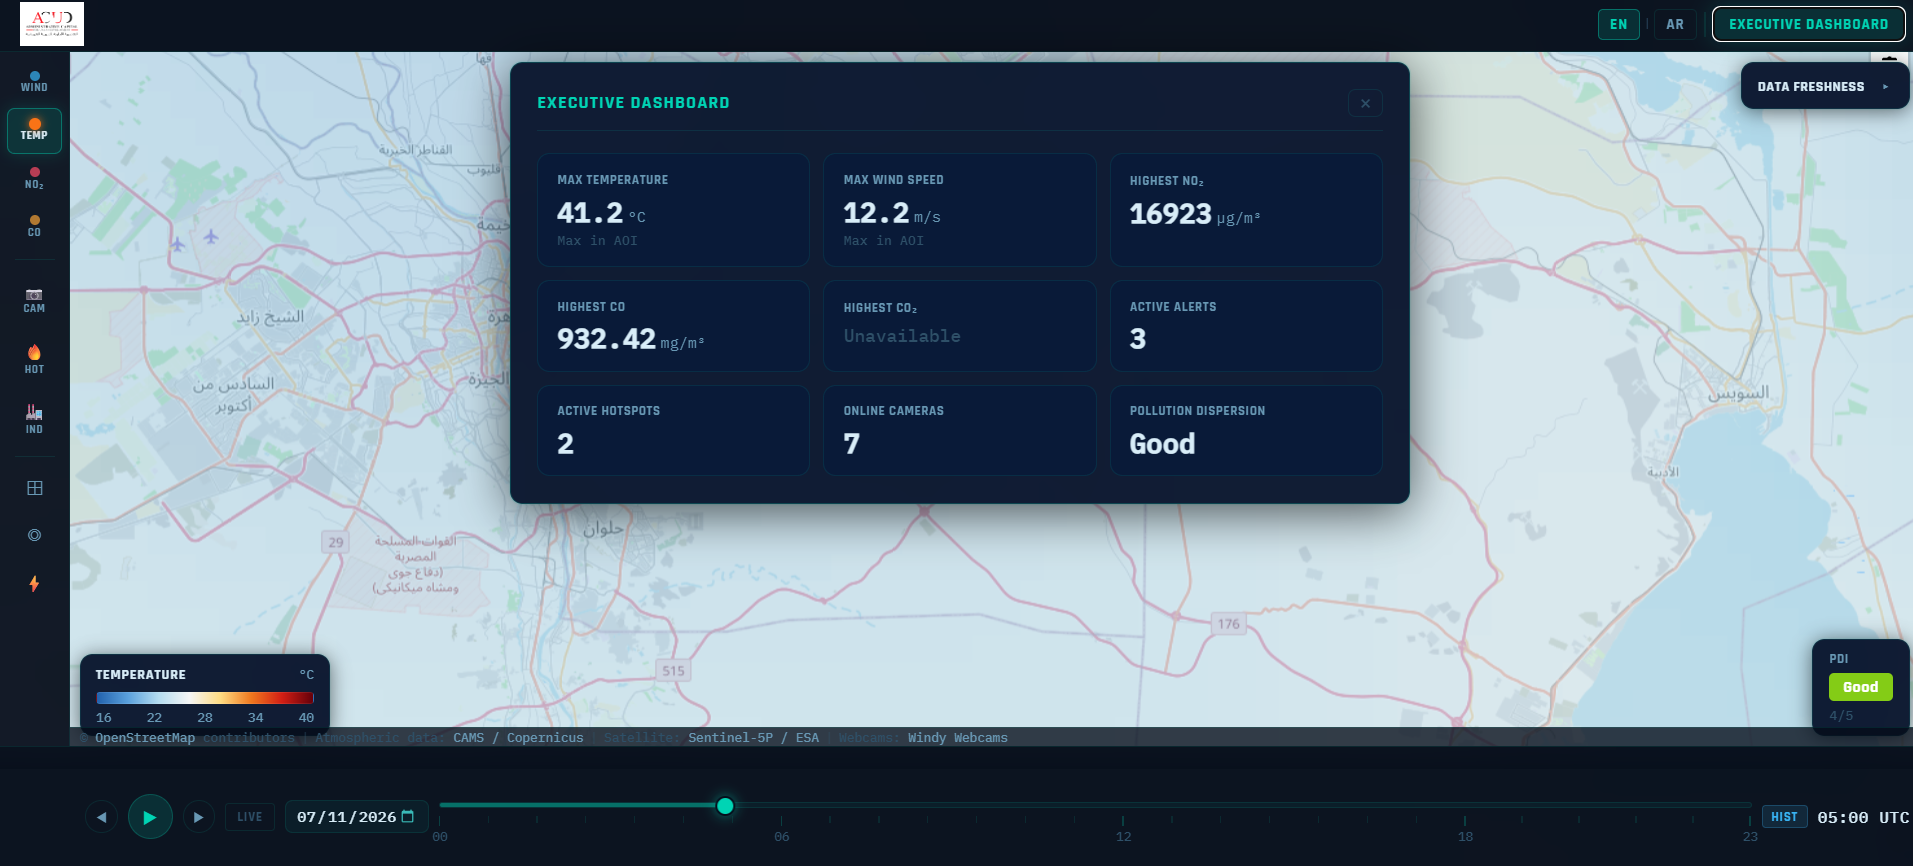Screen dimensions: 1913x866
Task: Click the timeline slider handle
Action: click(x=725, y=806)
